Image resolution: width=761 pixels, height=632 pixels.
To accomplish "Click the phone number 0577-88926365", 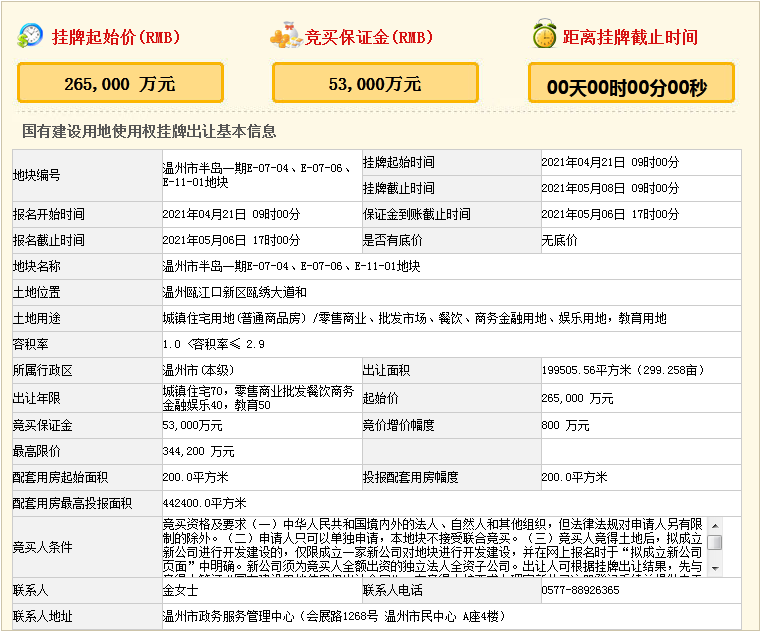I will 580,590.
